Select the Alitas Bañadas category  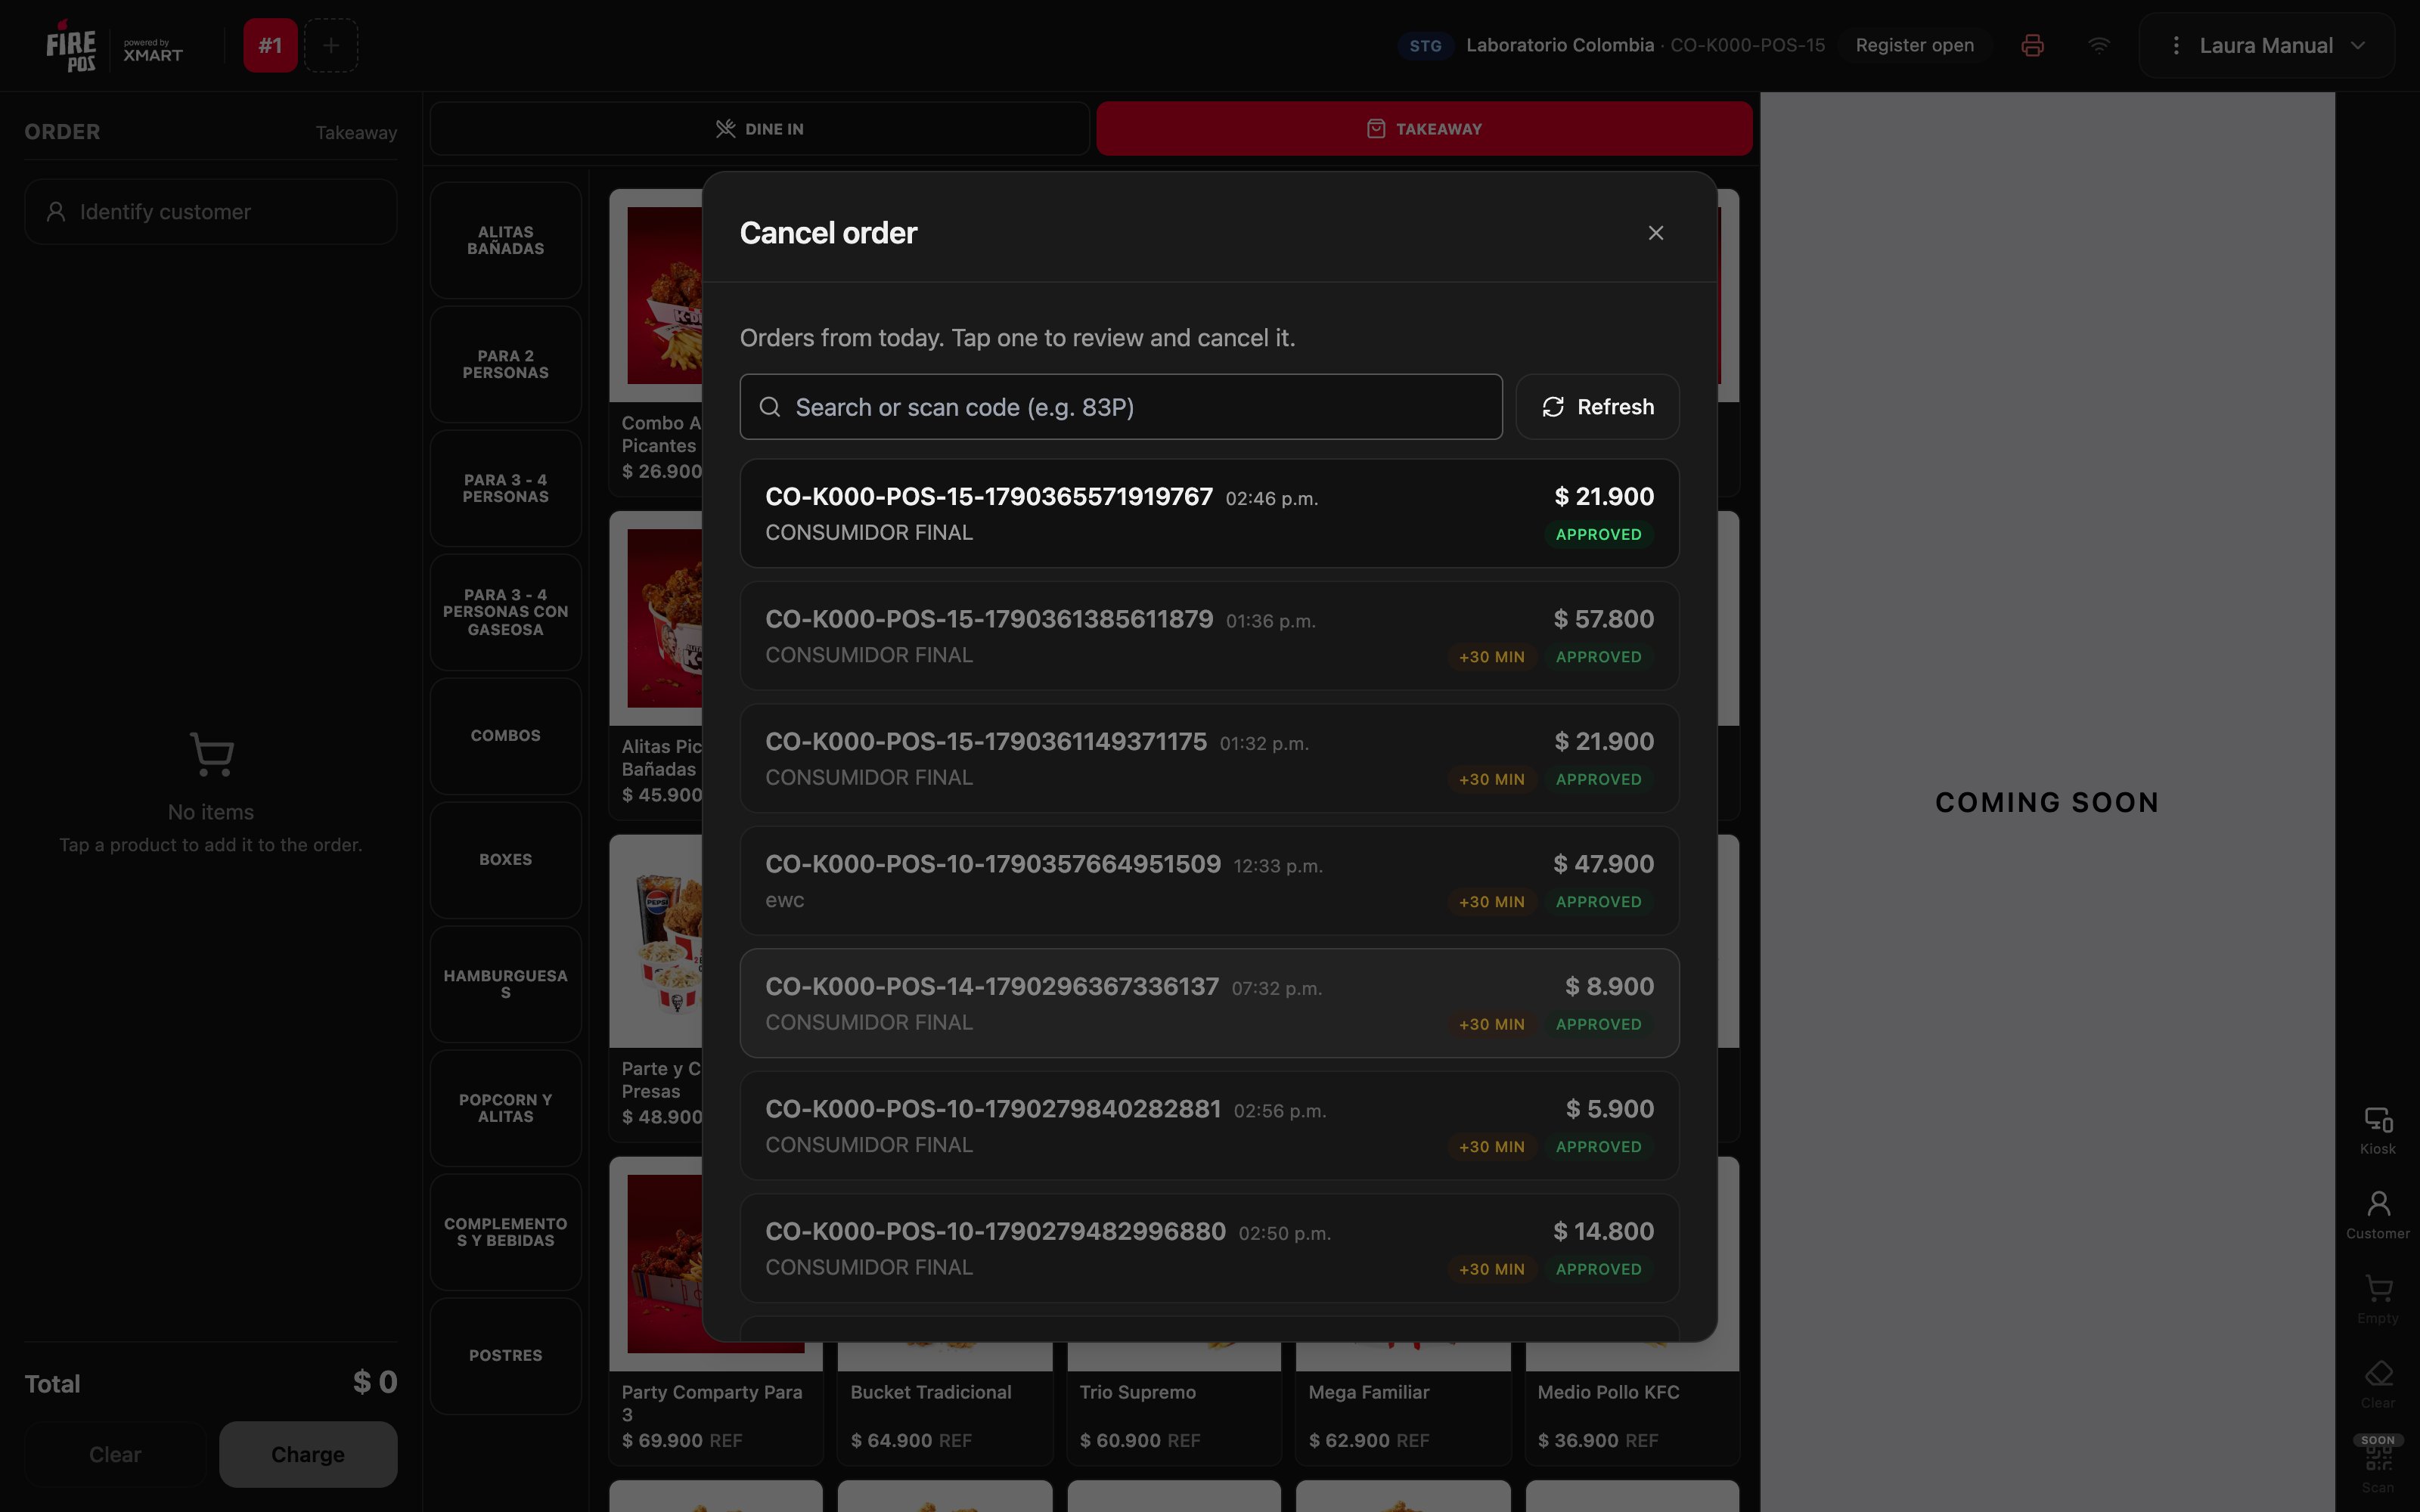[x=506, y=240]
